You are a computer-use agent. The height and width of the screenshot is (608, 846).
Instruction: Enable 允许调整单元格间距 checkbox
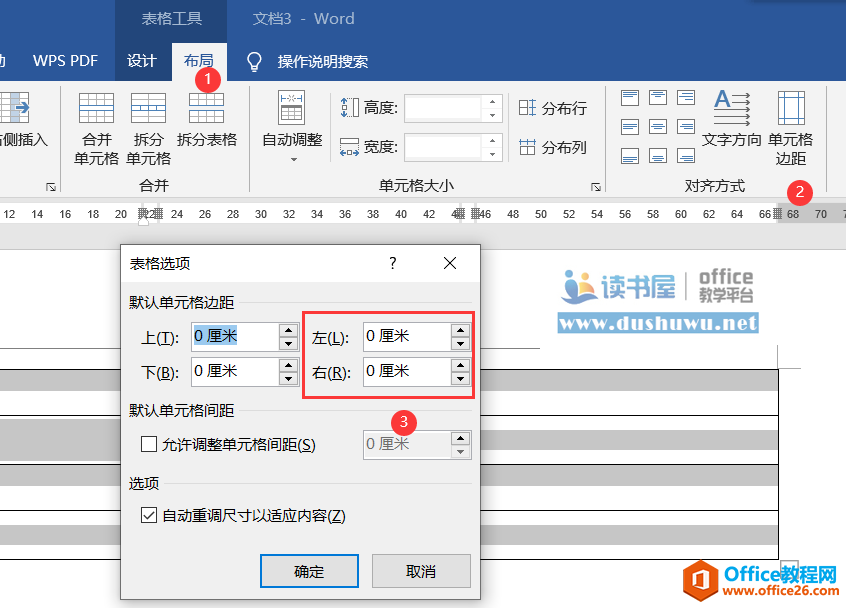[x=149, y=444]
